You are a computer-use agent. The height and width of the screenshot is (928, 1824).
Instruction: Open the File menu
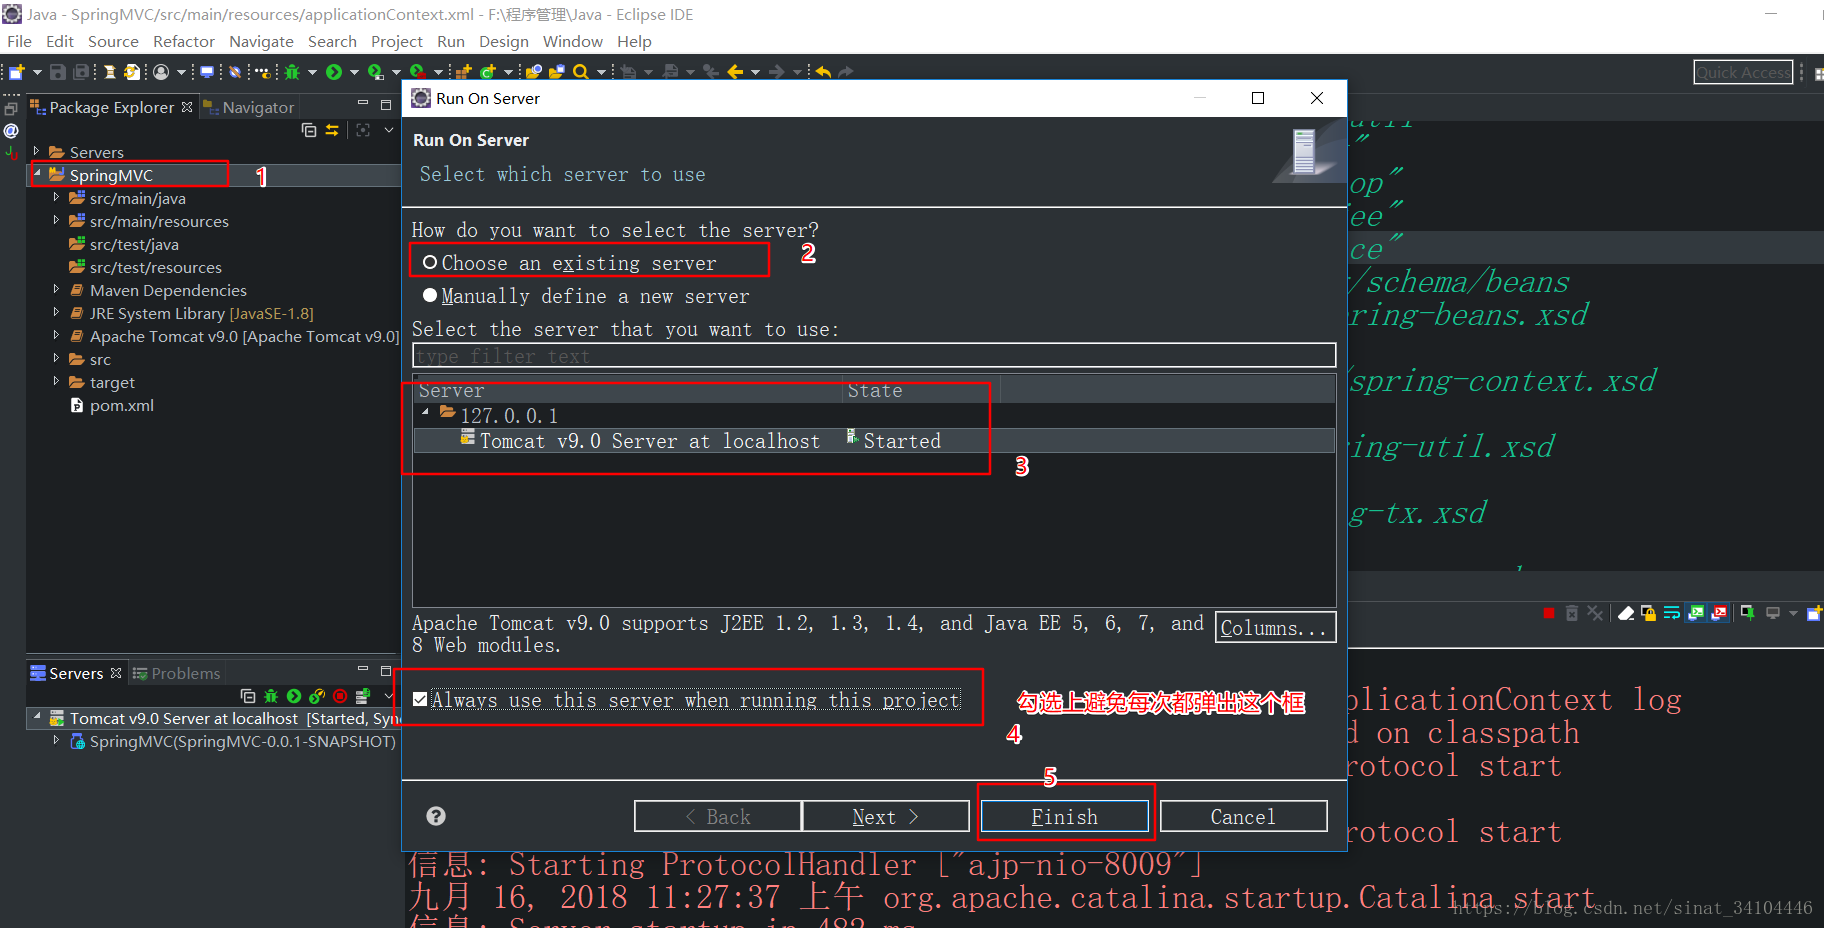coord(19,41)
